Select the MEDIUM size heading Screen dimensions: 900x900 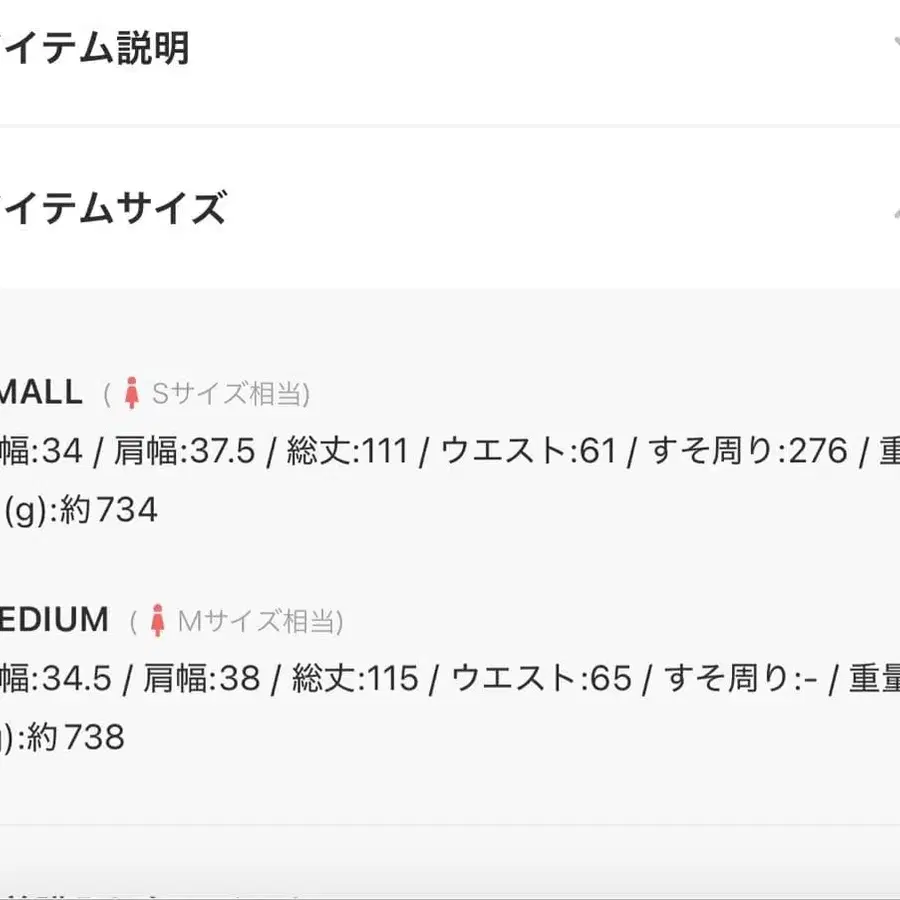pos(54,620)
